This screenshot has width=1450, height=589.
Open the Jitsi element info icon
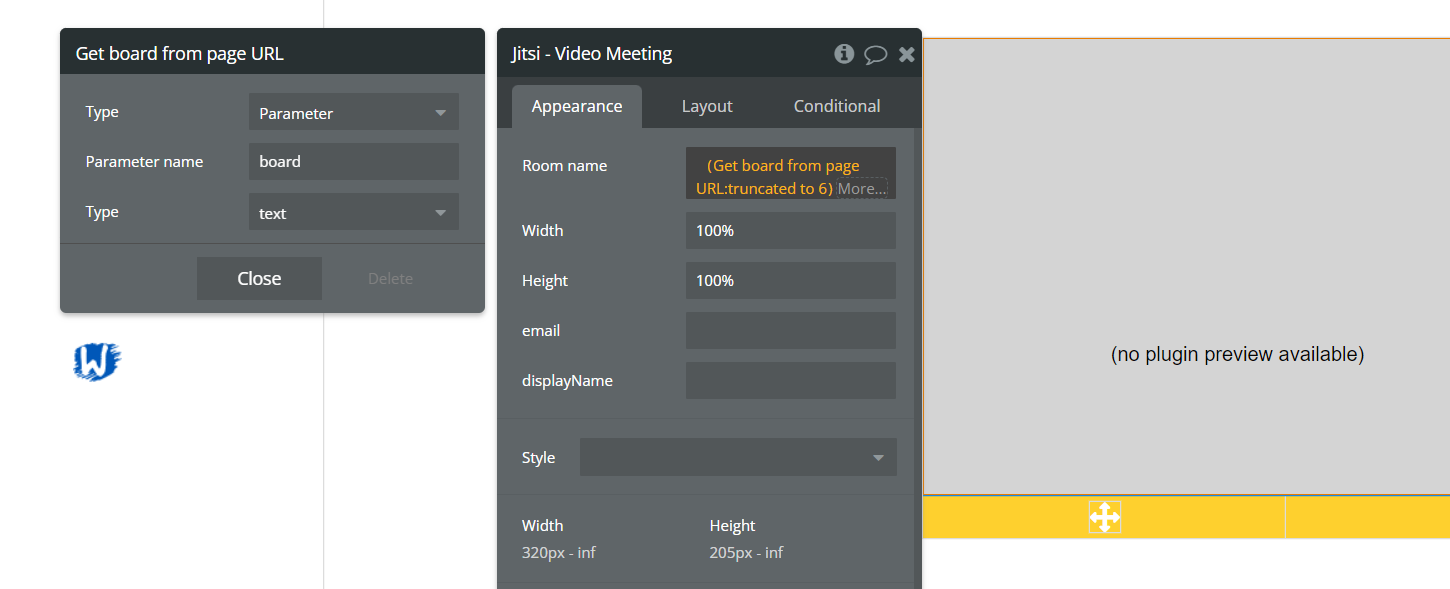coord(844,54)
